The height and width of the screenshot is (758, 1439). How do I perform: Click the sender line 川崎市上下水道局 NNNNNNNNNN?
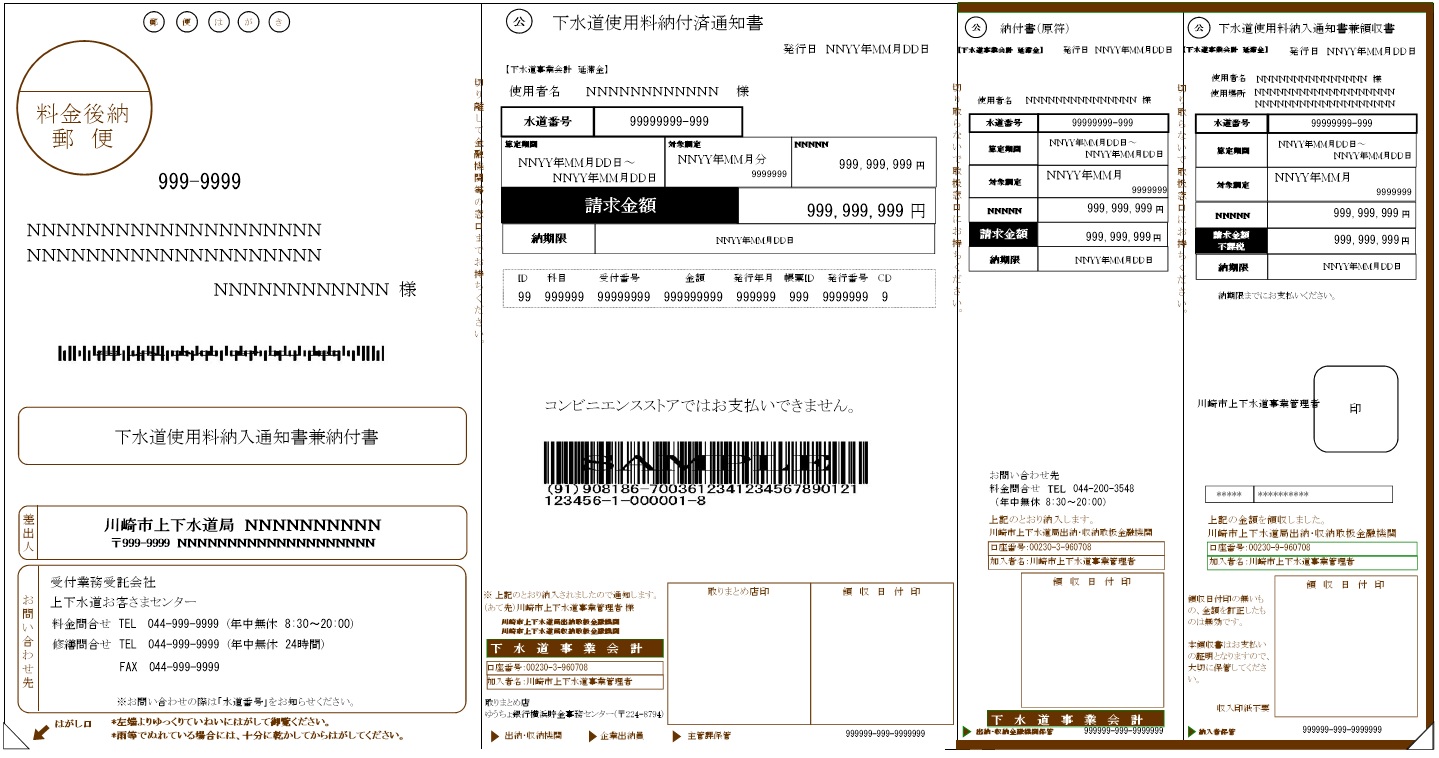[x=243, y=525]
